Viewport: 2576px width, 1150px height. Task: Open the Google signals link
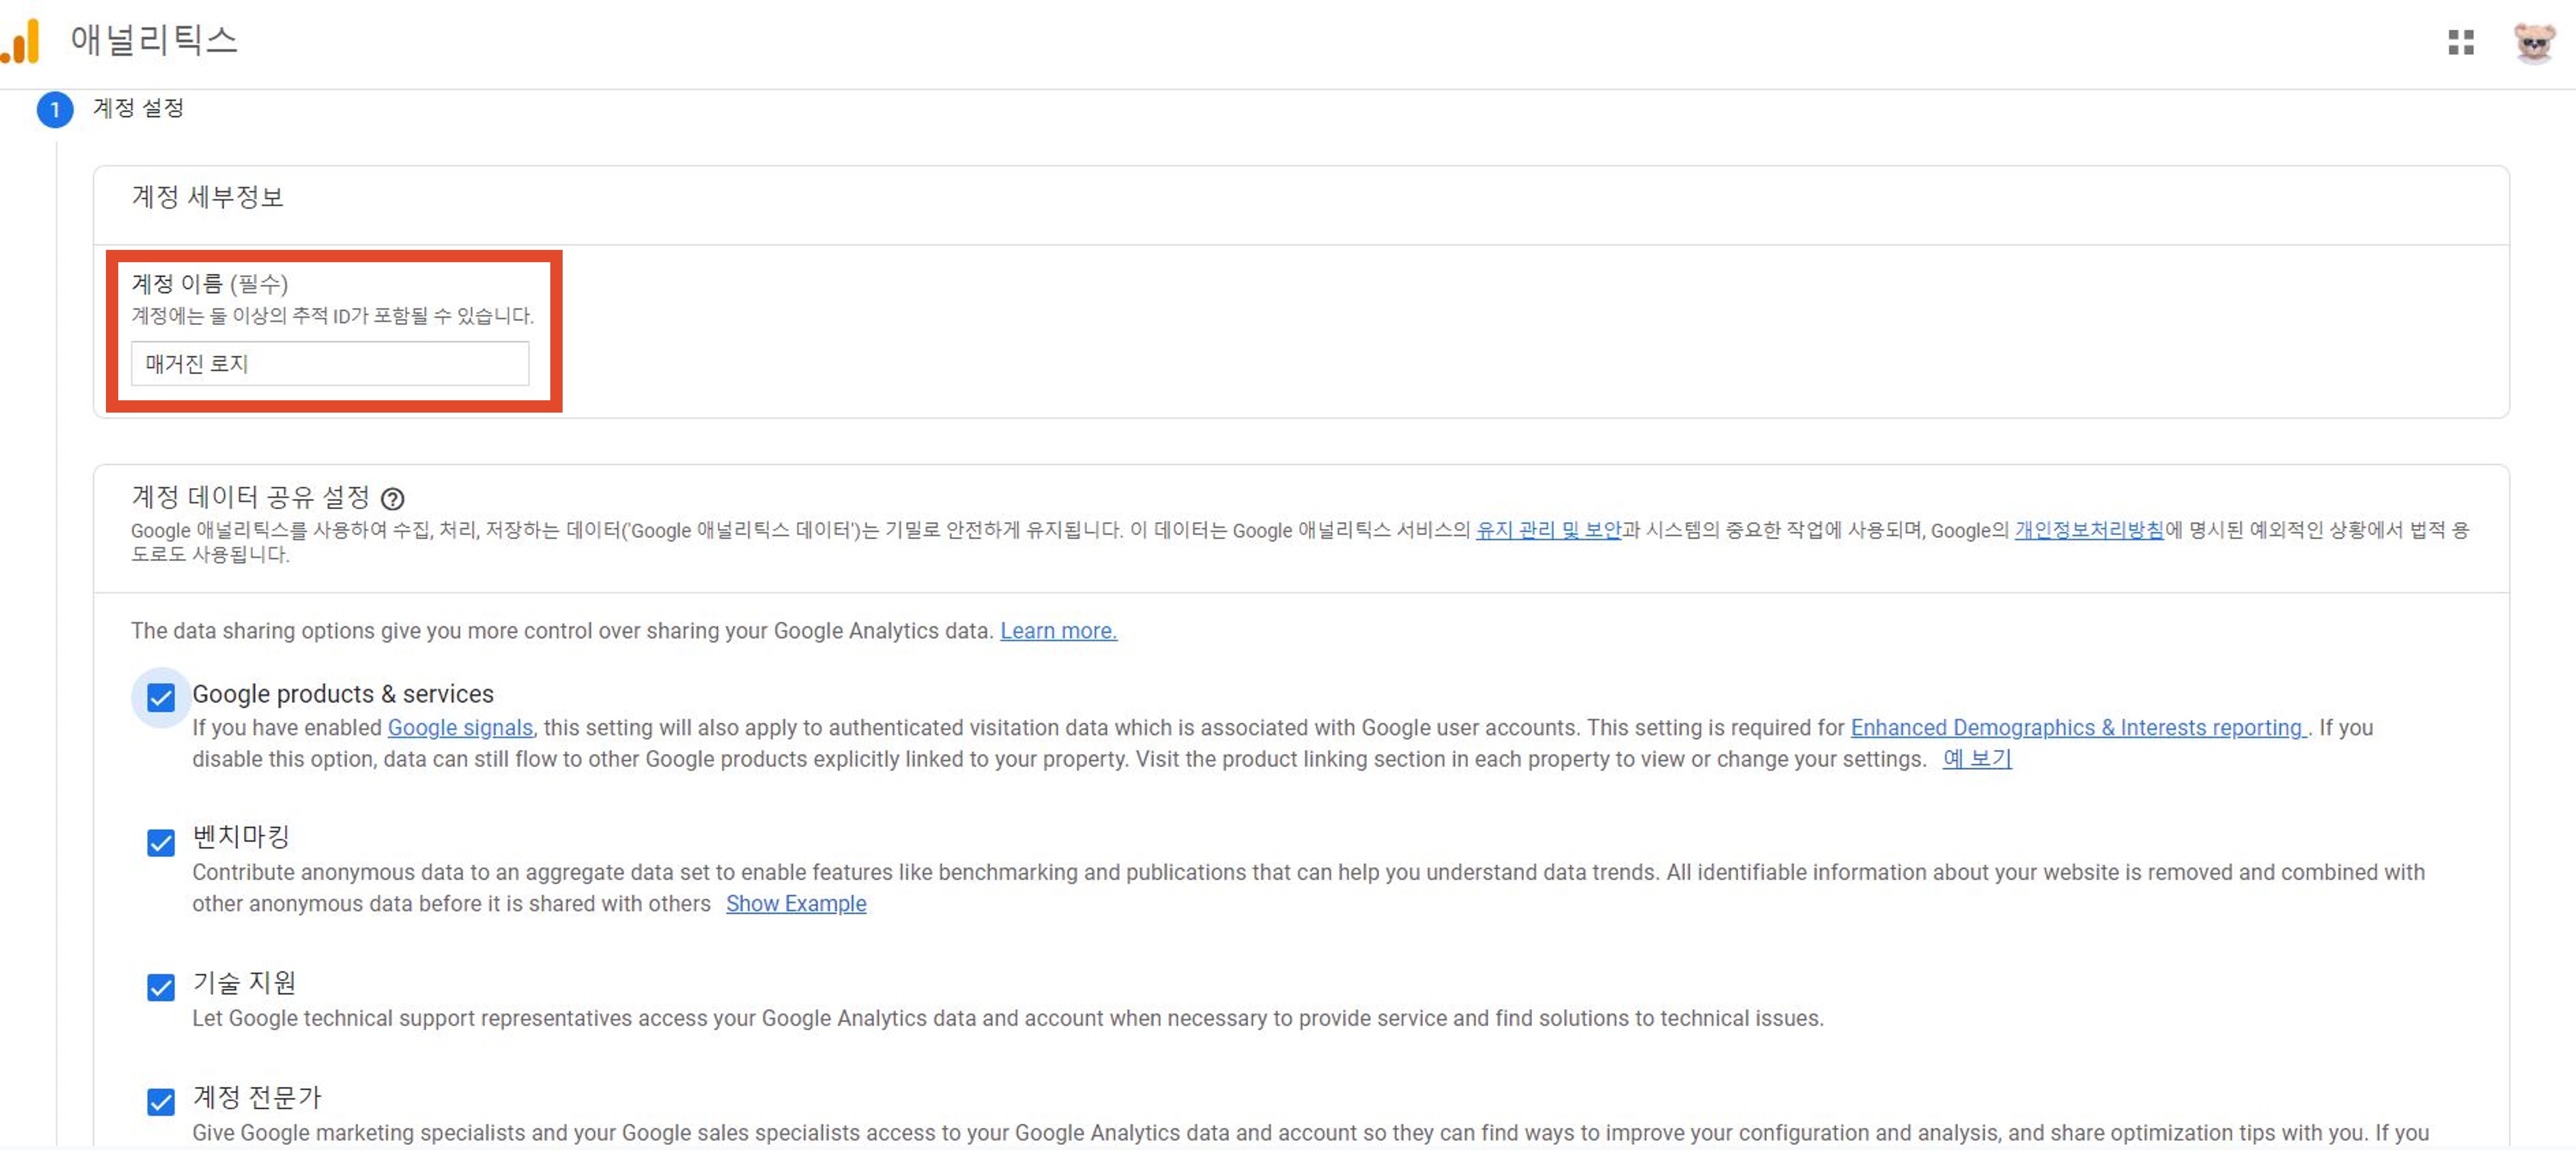(x=460, y=727)
